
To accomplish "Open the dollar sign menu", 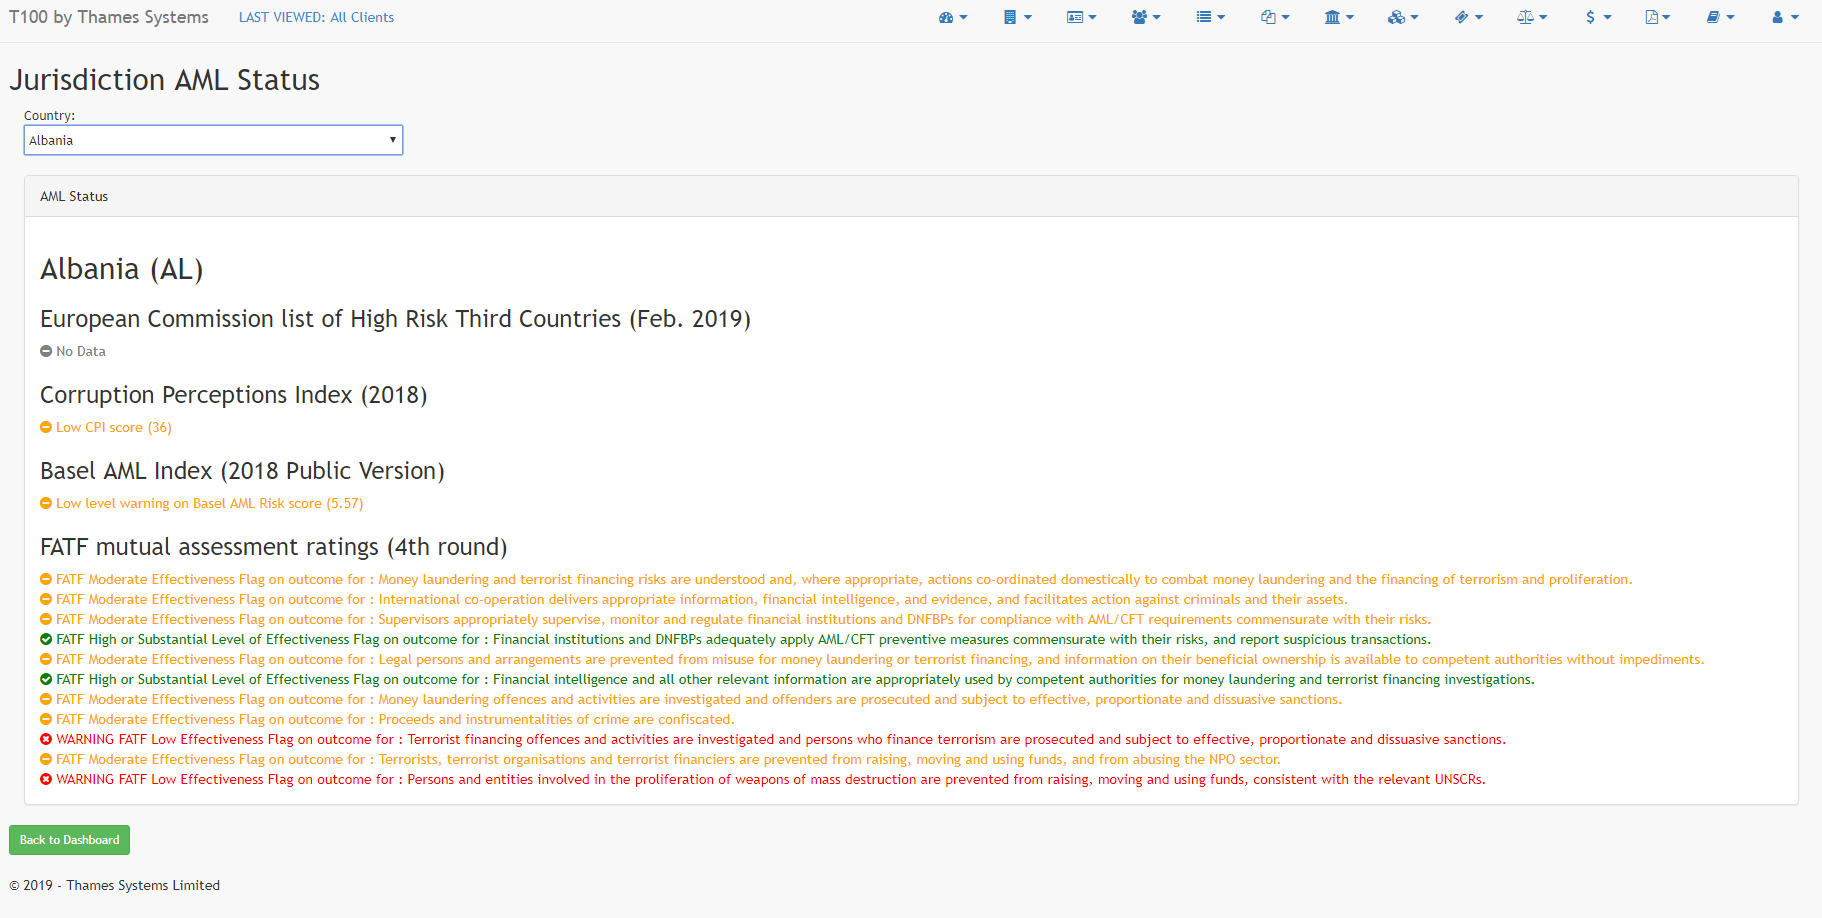I will point(1598,17).
